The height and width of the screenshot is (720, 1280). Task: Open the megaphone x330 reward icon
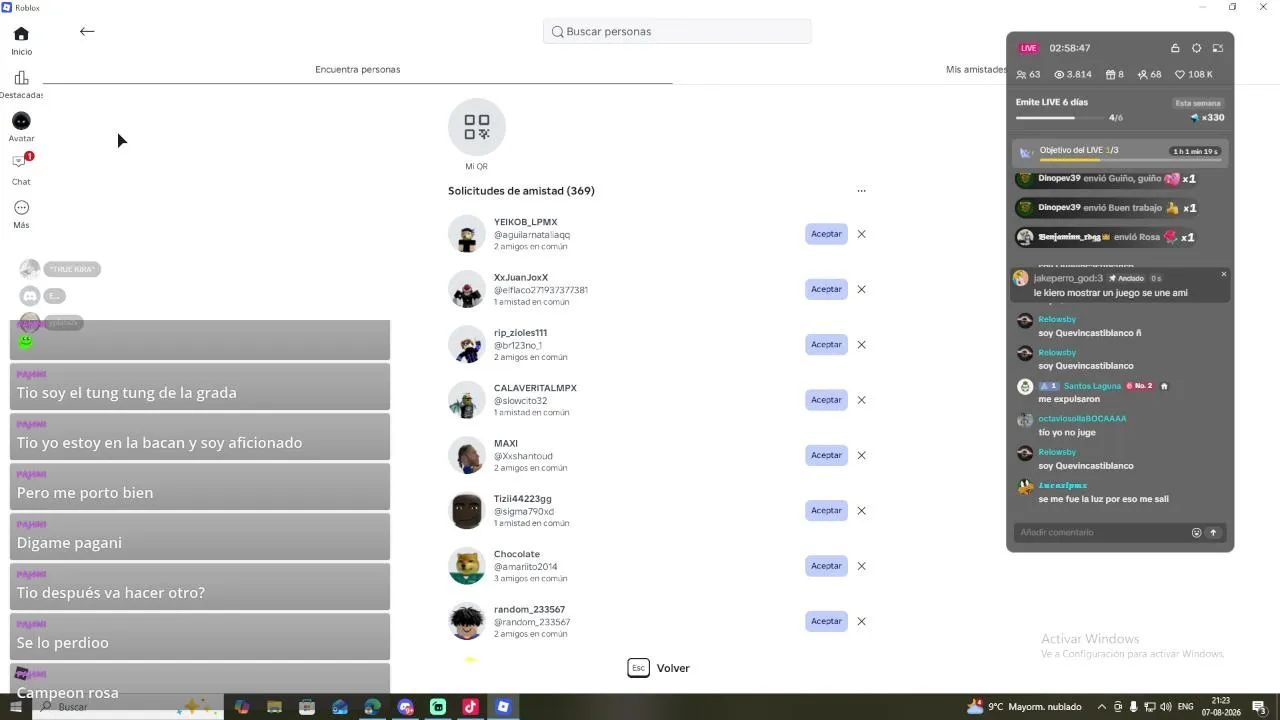tap(1194, 118)
